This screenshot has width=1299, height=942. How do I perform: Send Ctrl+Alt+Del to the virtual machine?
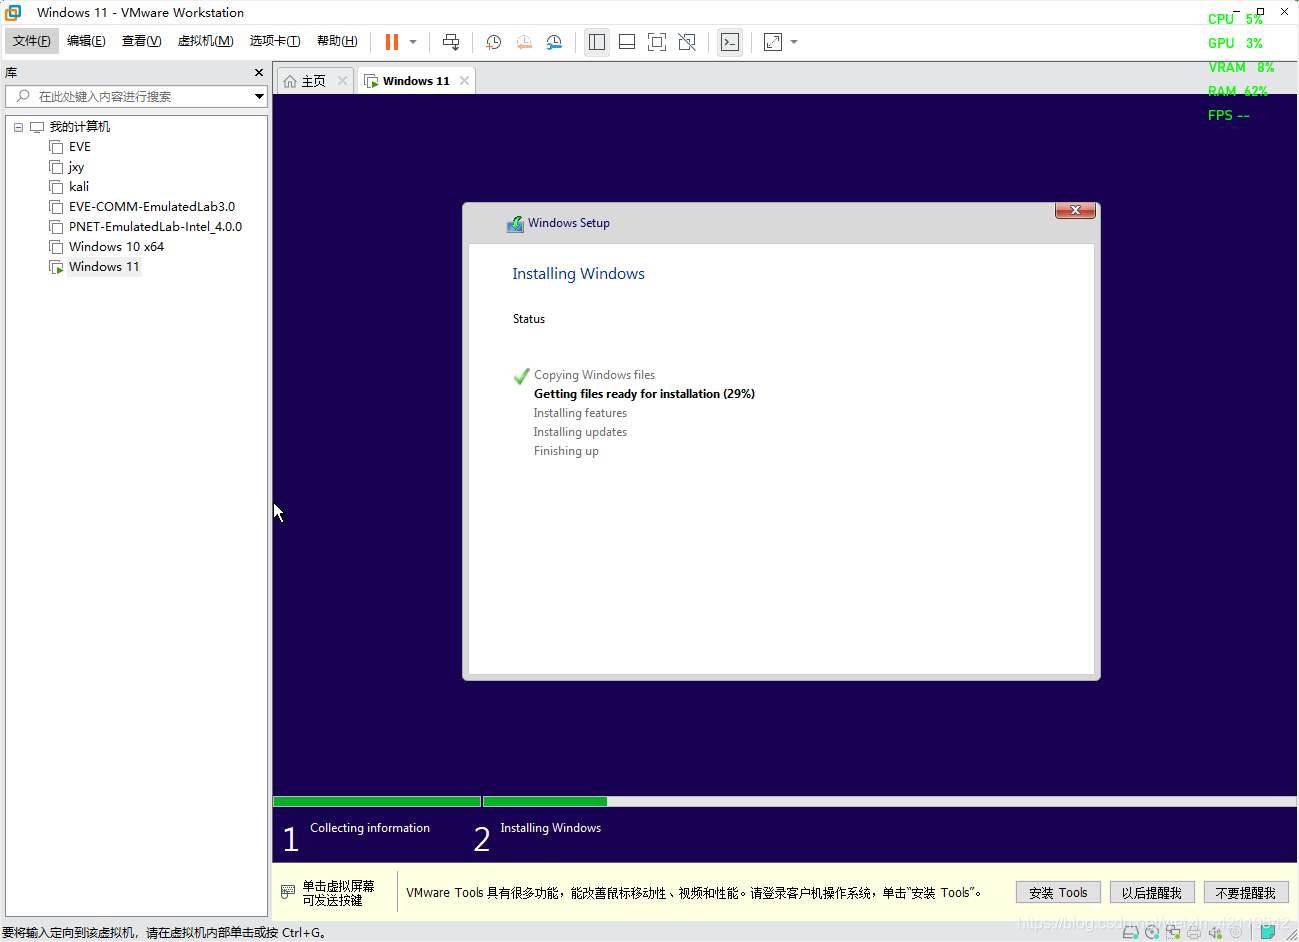point(451,42)
